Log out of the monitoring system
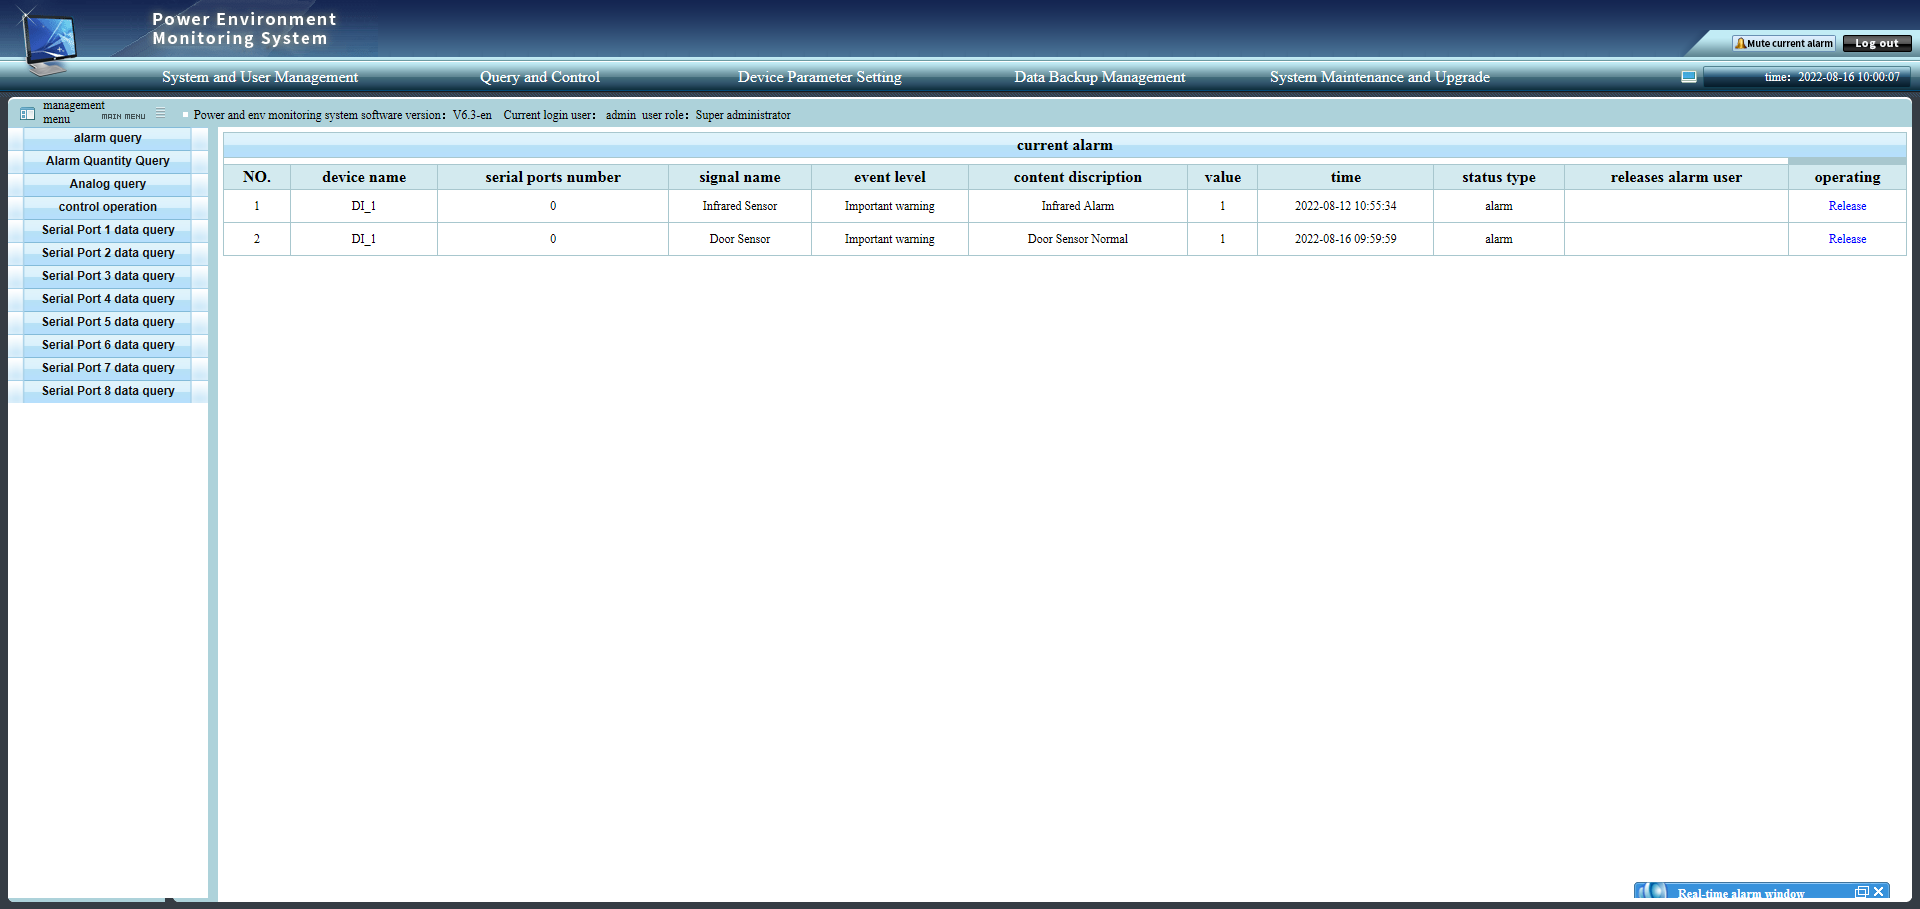This screenshot has width=1920, height=909. coord(1876,43)
